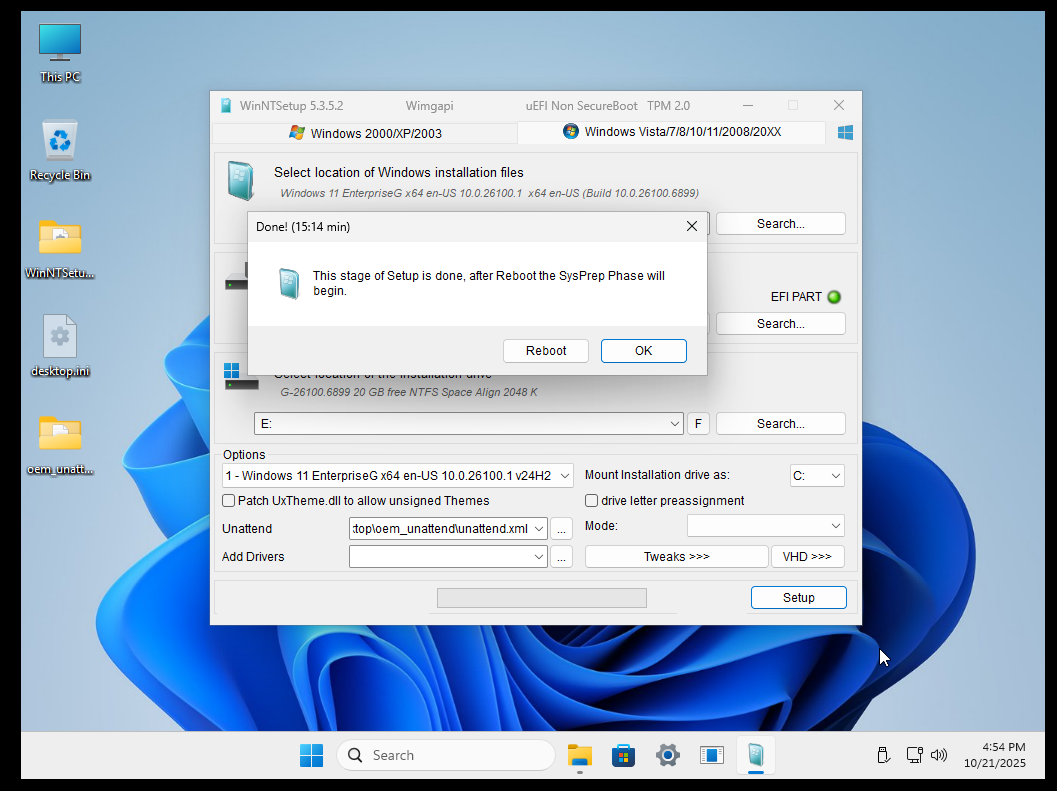Screen dimensions: 1057x791
Task: Open Settings gear from taskbar
Action: tap(667, 755)
